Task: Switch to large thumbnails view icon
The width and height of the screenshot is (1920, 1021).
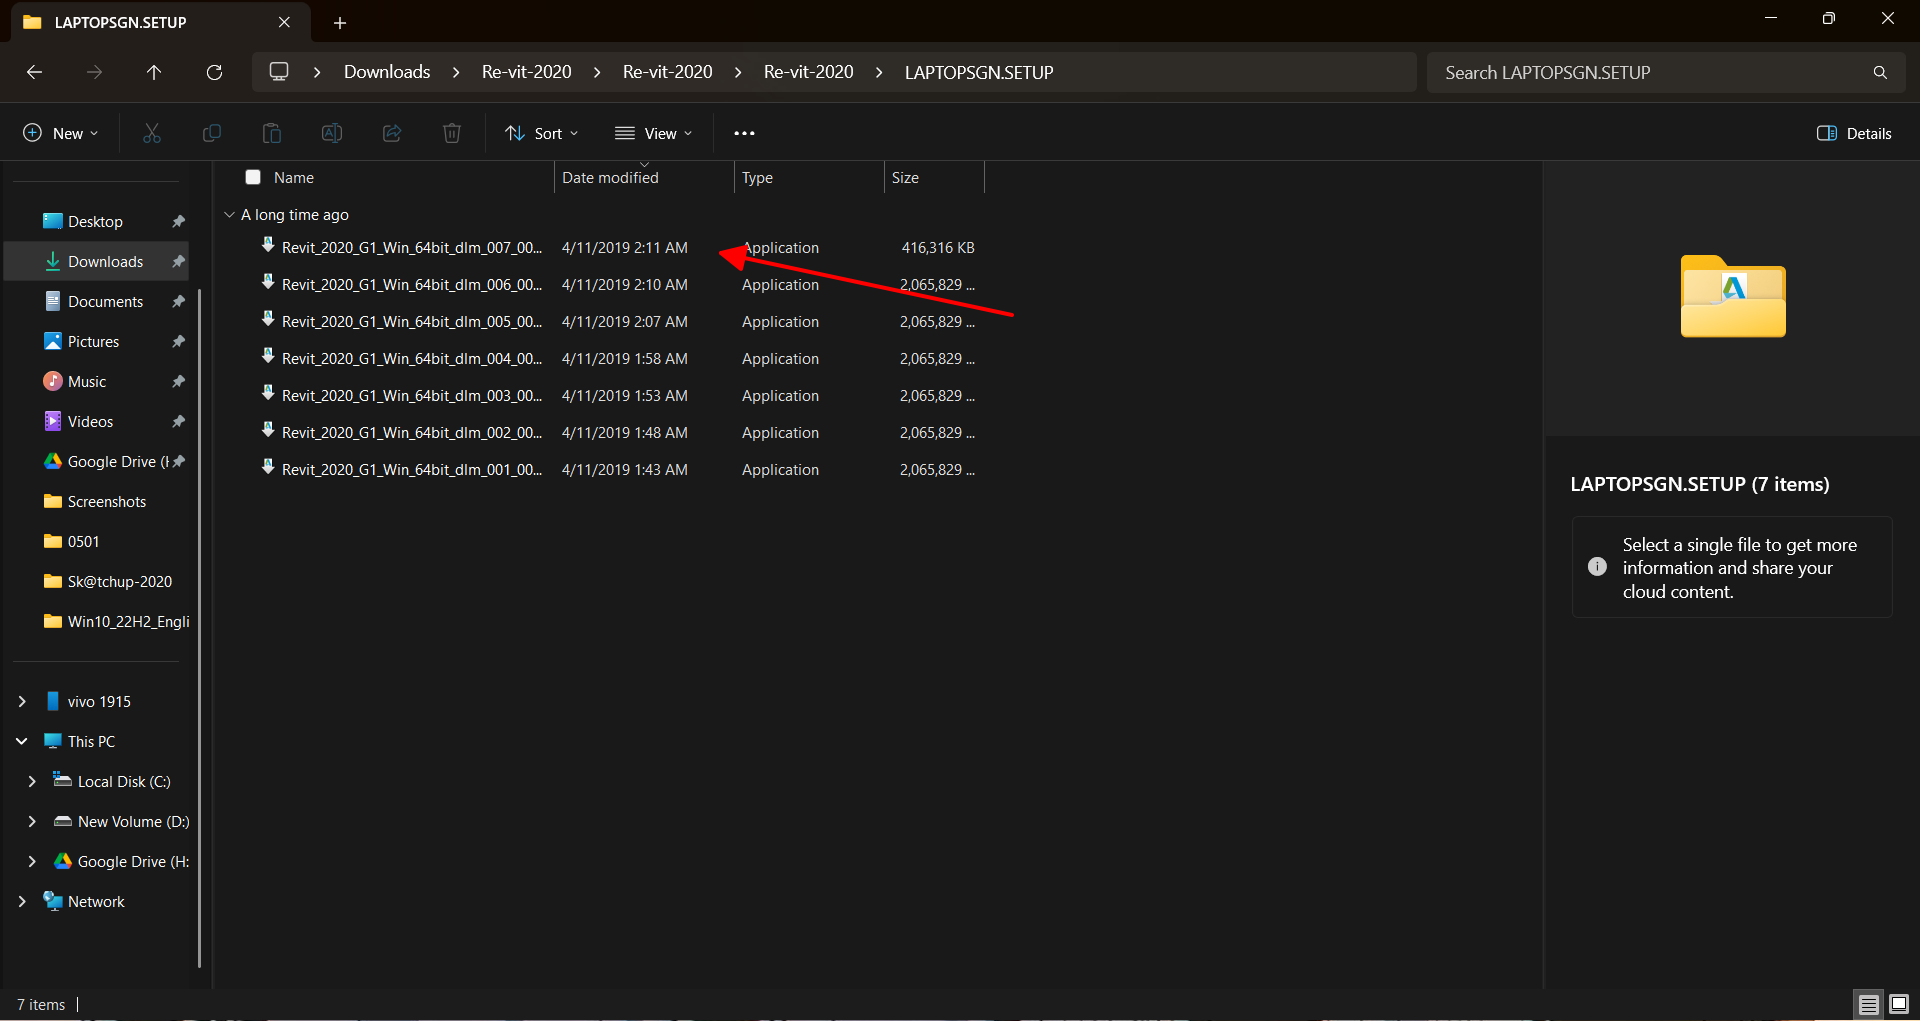Action: click(1898, 1004)
